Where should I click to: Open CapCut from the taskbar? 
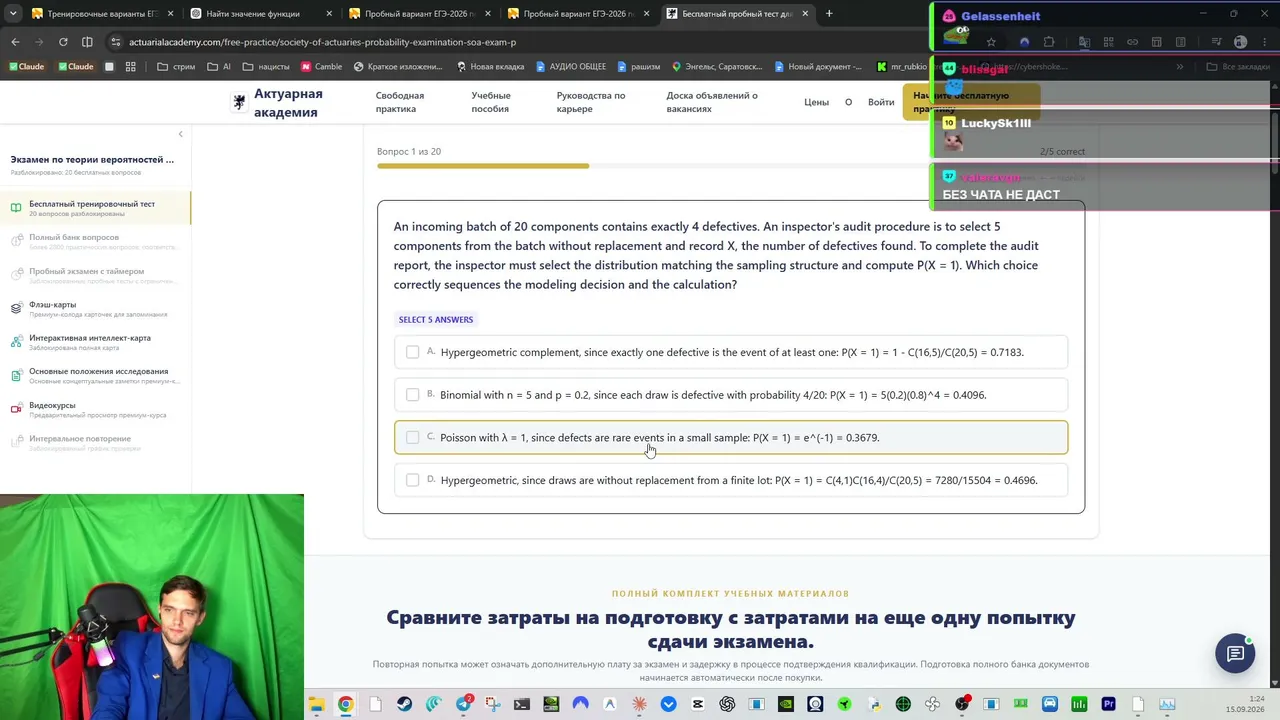698,704
